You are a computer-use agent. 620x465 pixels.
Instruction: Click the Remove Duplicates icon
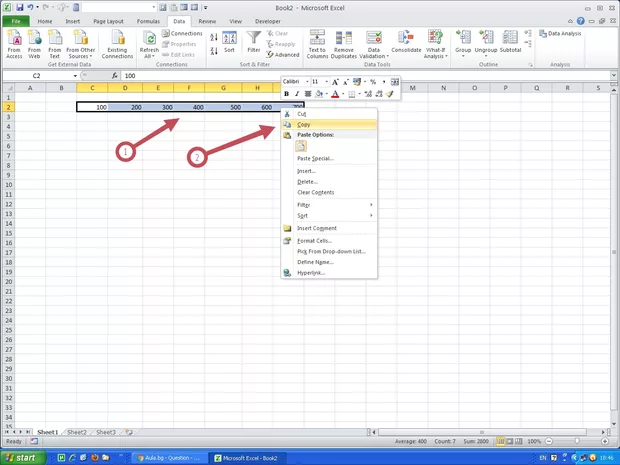pyautogui.click(x=344, y=44)
